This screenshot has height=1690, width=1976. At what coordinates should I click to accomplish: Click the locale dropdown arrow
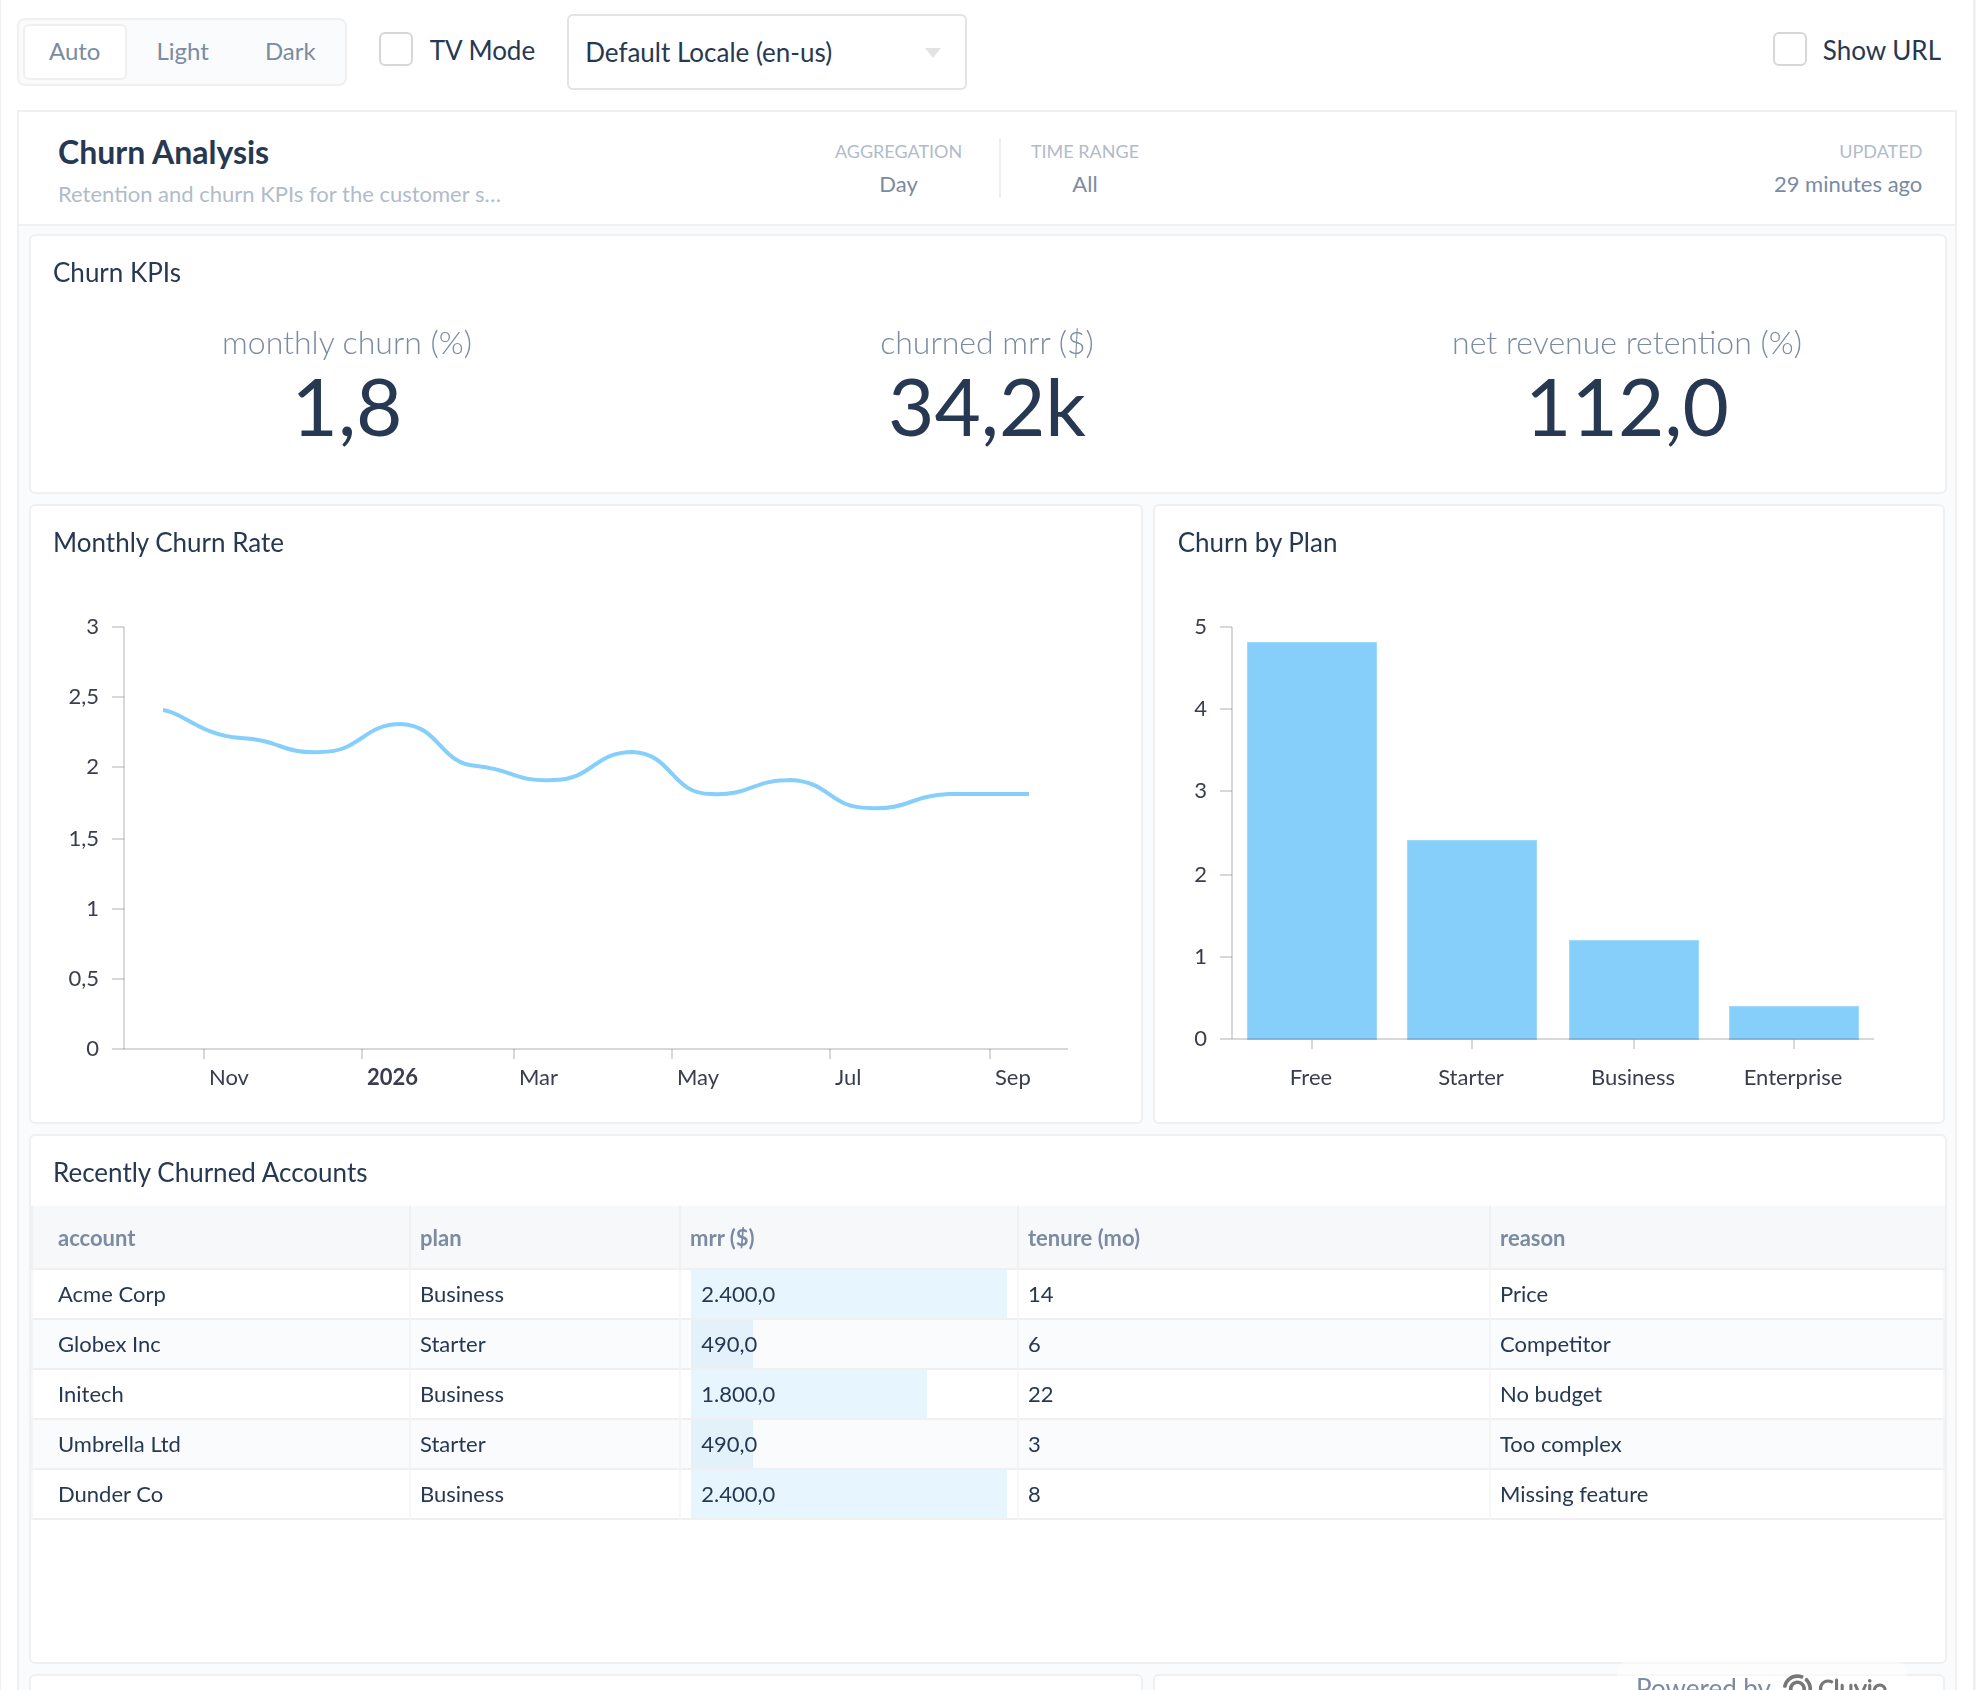coord(933,53)
